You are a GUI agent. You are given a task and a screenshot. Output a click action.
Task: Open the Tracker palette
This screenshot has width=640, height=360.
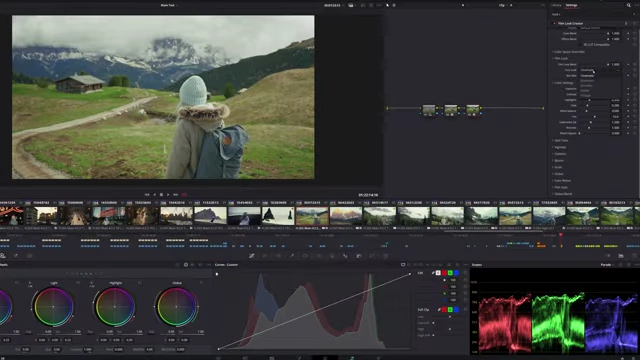pos(319,256)
